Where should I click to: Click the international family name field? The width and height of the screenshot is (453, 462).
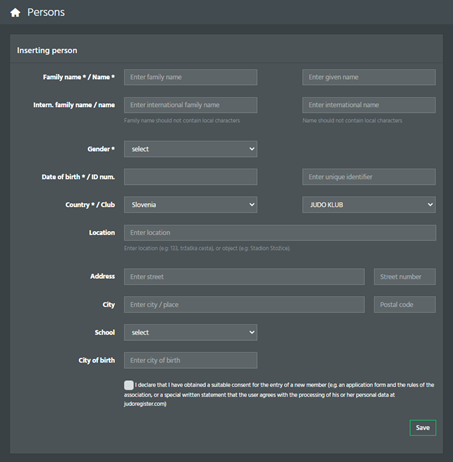191,105
